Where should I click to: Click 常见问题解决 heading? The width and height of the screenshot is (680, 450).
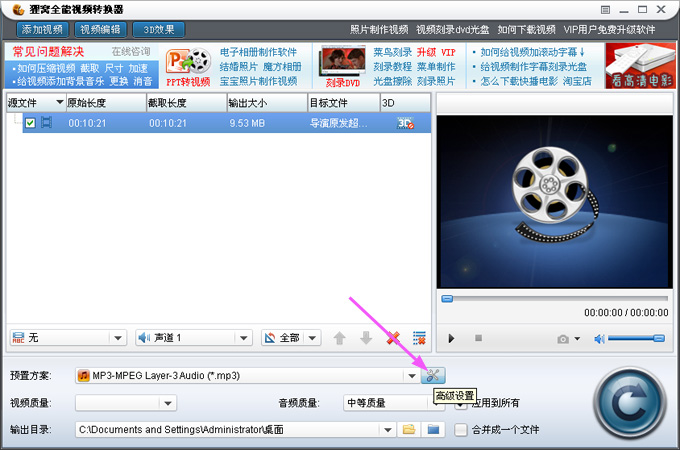click(48, 52)
